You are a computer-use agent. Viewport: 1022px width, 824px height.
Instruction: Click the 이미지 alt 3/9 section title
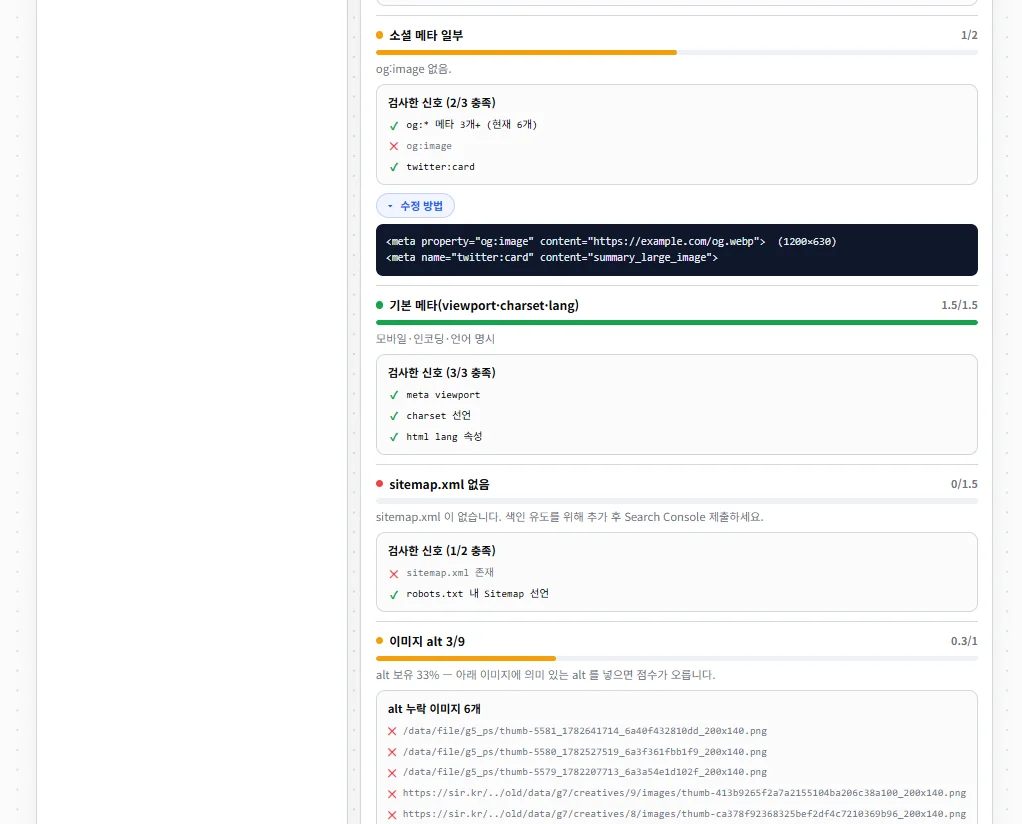coord(427,641)
